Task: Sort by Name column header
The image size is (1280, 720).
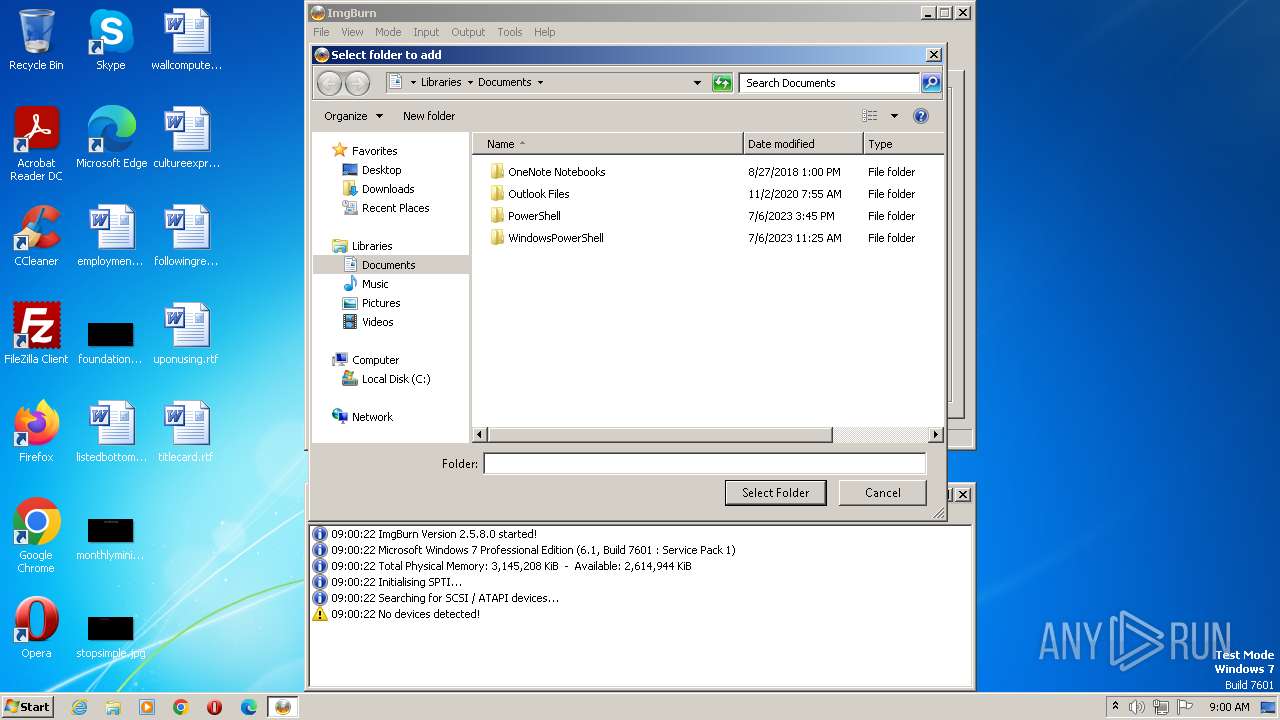Action: (x=608, y=144)
